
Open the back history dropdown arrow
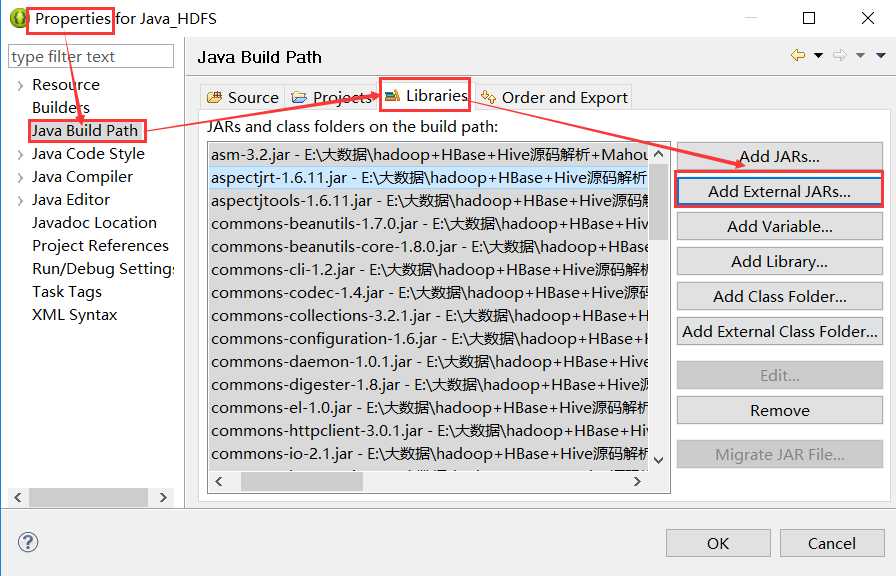click(818, 55)
